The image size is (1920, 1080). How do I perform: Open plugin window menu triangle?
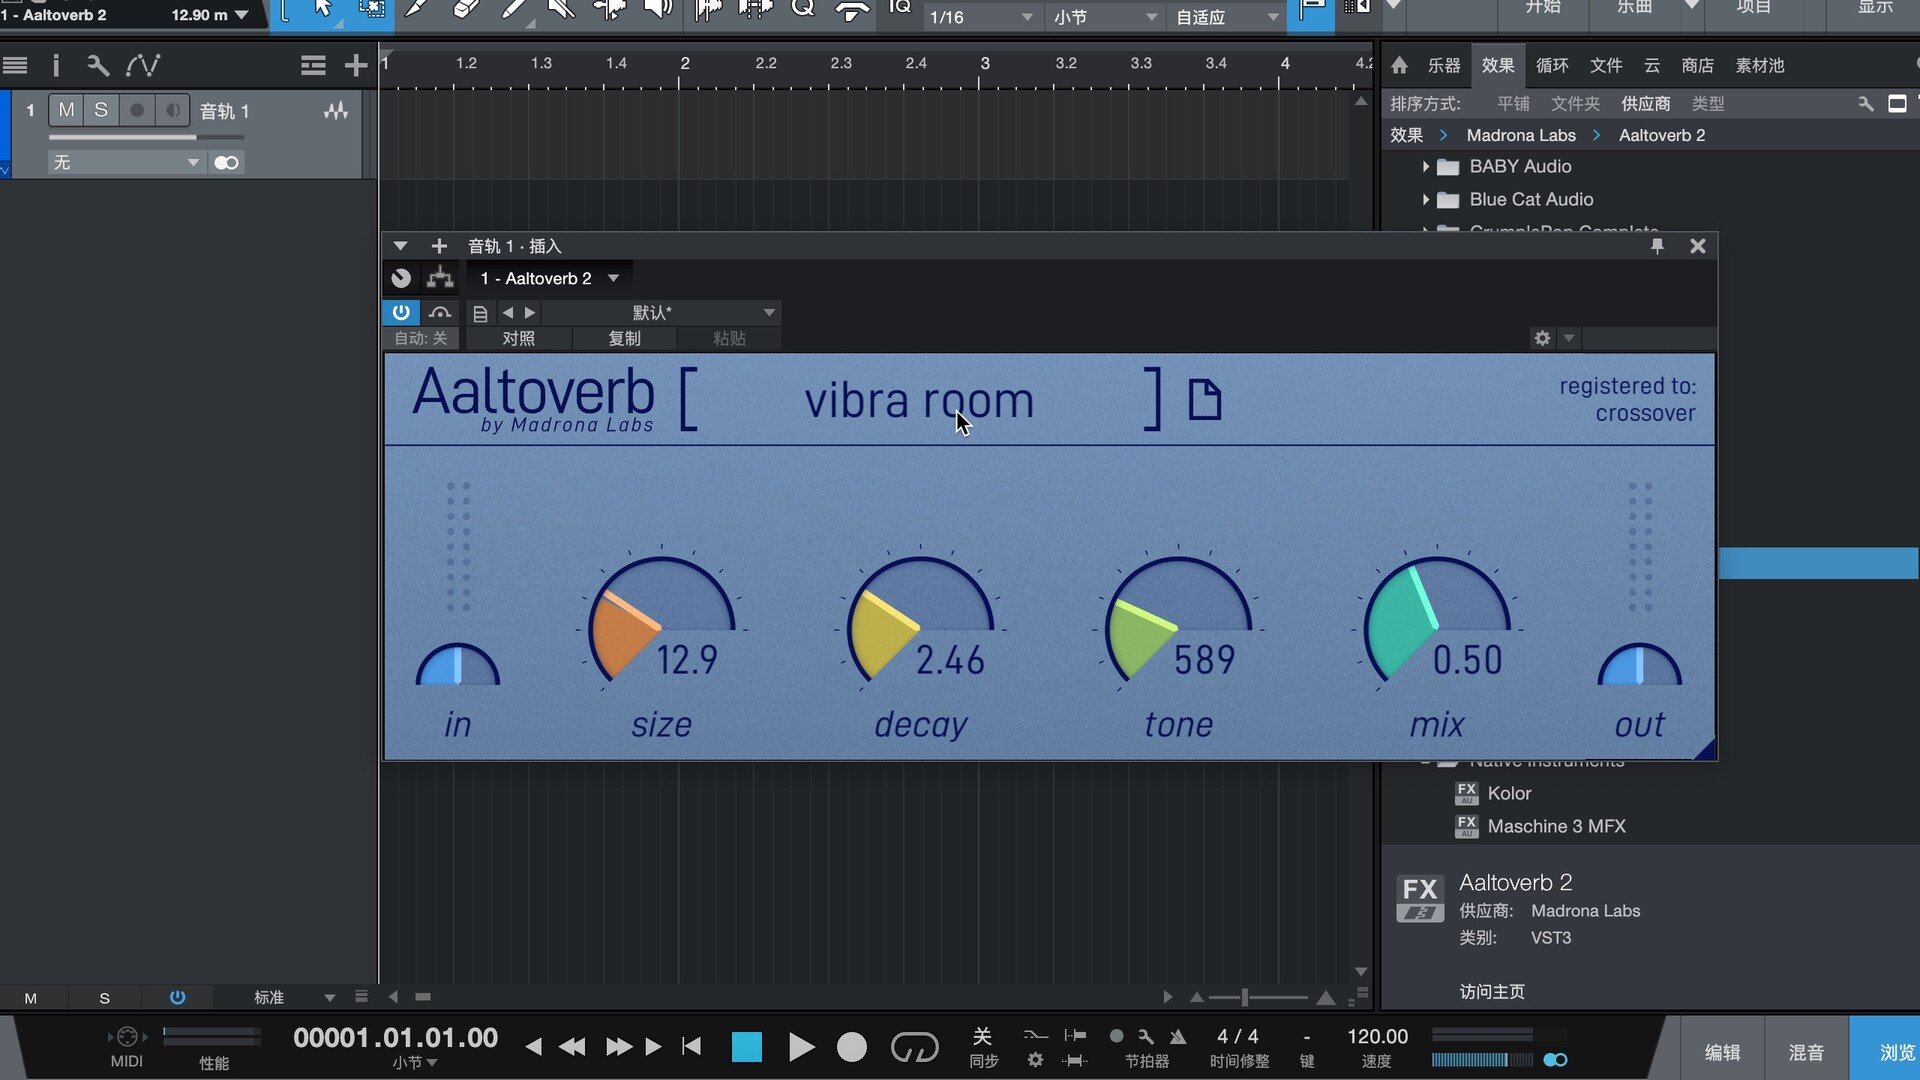(400, 246)
